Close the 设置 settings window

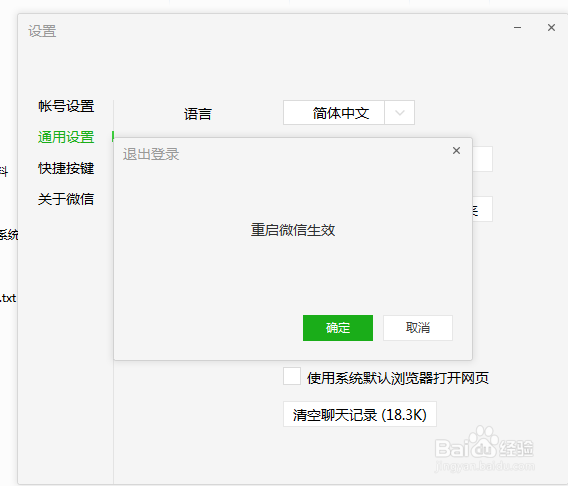(551, 28)
